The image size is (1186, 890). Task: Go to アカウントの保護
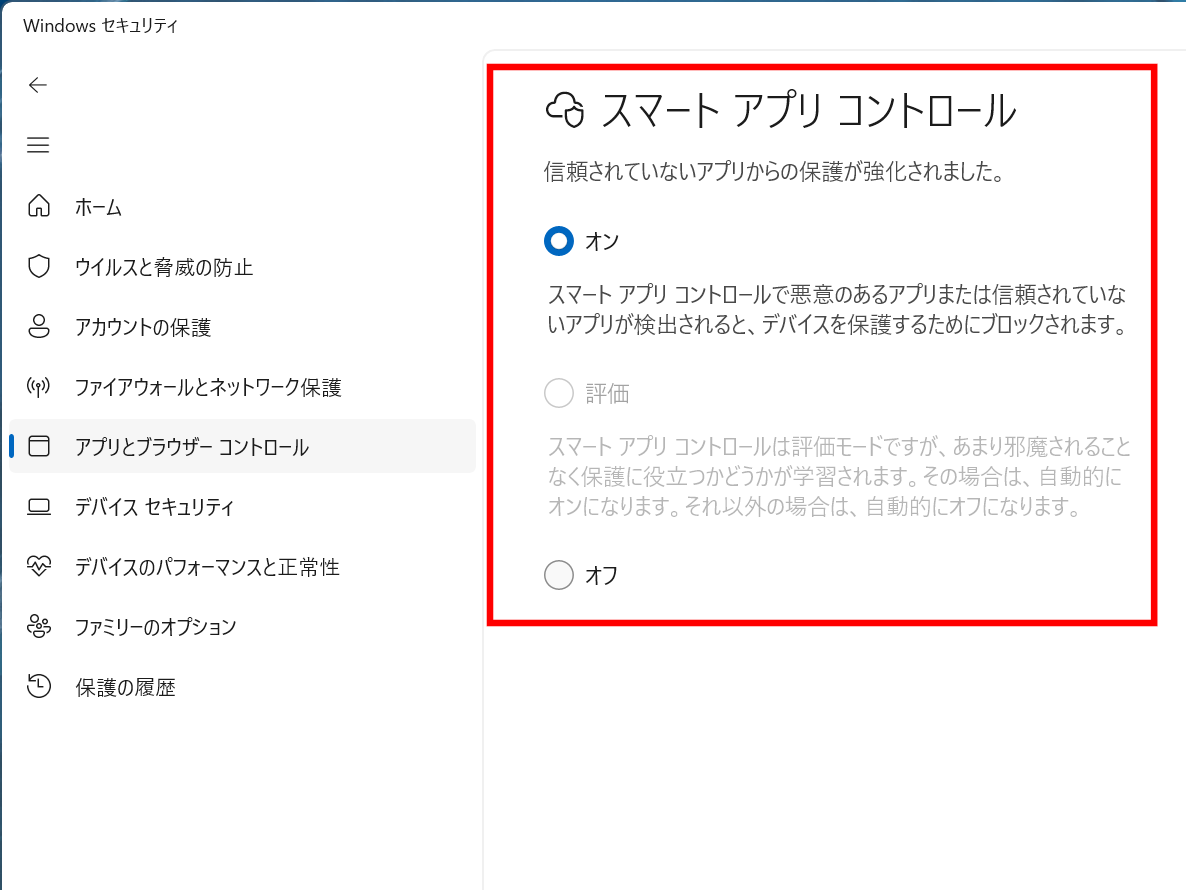click(242, 327)
